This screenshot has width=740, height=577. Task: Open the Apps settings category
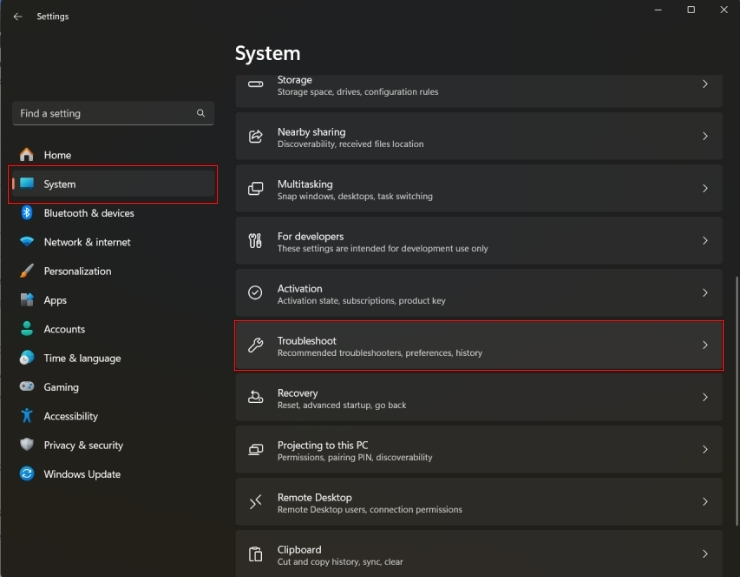point(113,300)
